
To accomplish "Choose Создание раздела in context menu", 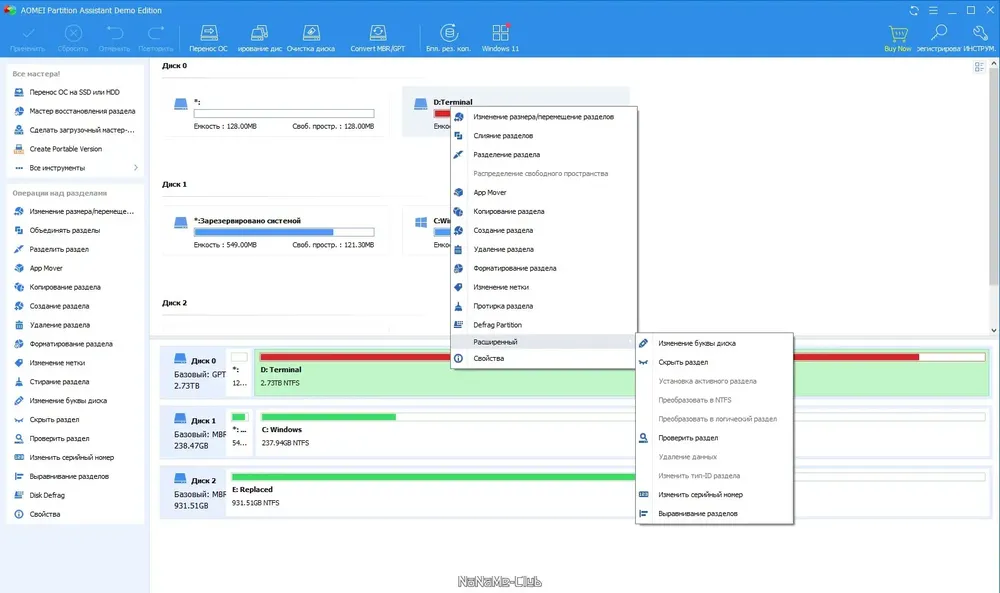I will [x=543, y=230].
